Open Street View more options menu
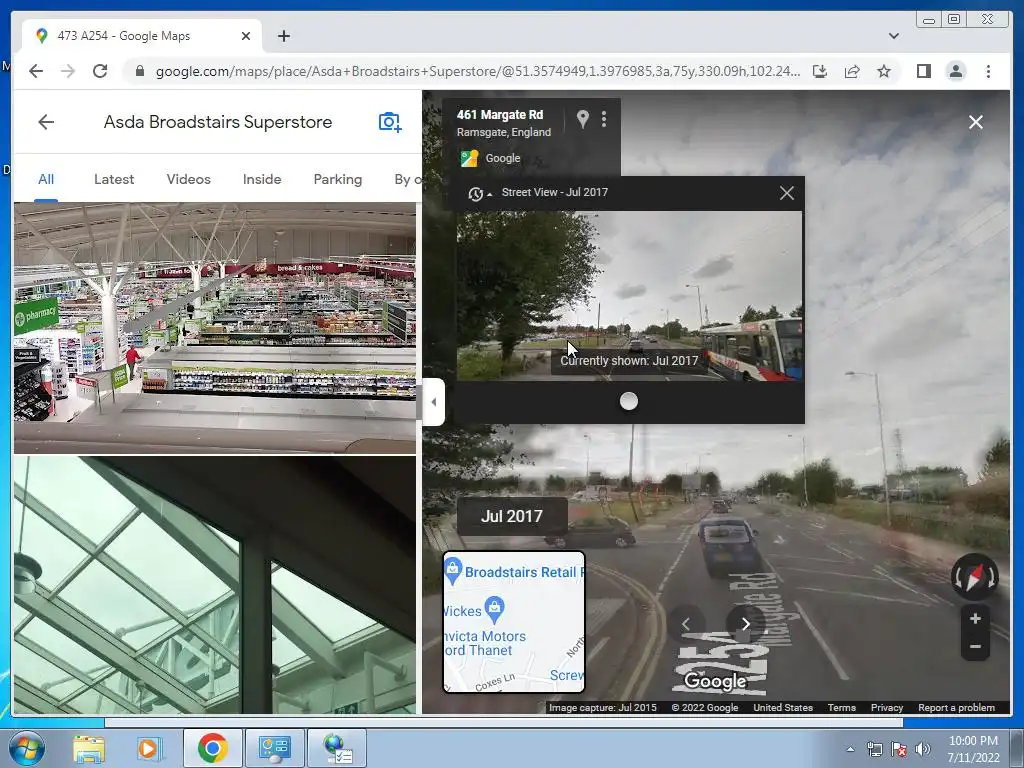Screen dimensions: 1024x768 604,119
